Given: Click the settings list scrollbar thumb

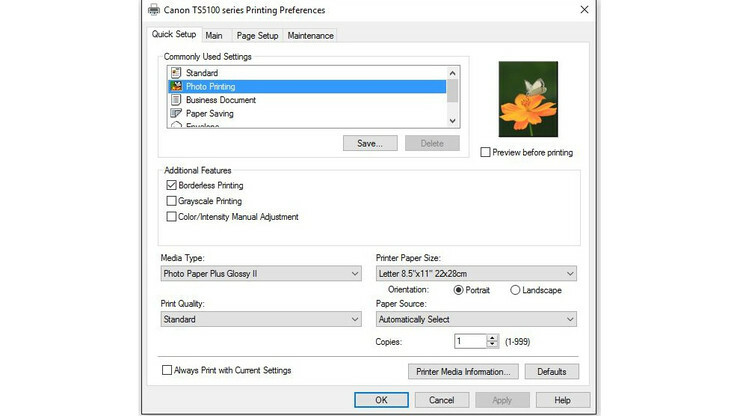Looking at the screenshot, I should pos(453,91).
